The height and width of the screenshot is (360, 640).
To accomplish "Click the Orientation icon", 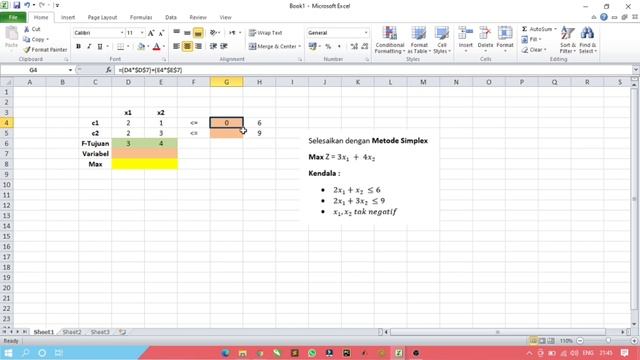I will coord(213,33).
